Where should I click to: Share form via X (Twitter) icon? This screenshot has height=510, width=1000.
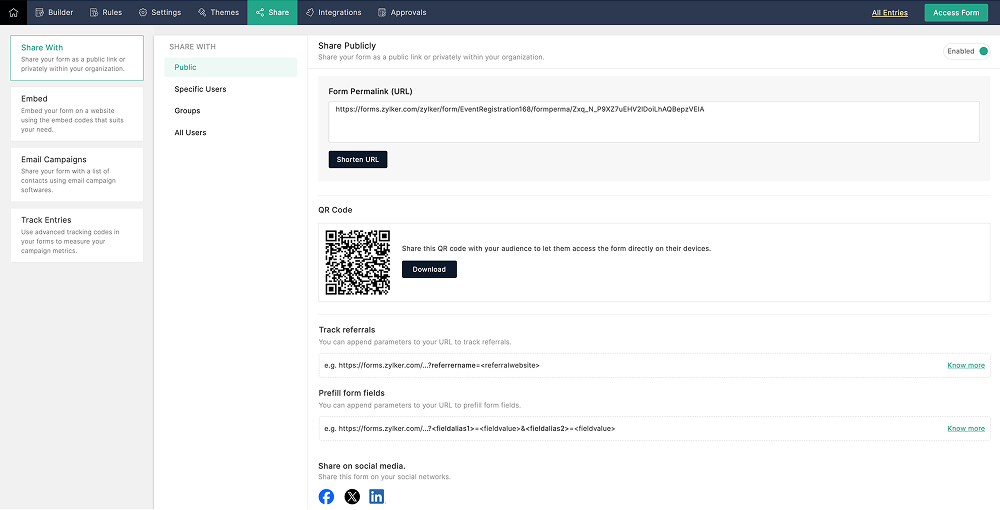coord(352,496)
